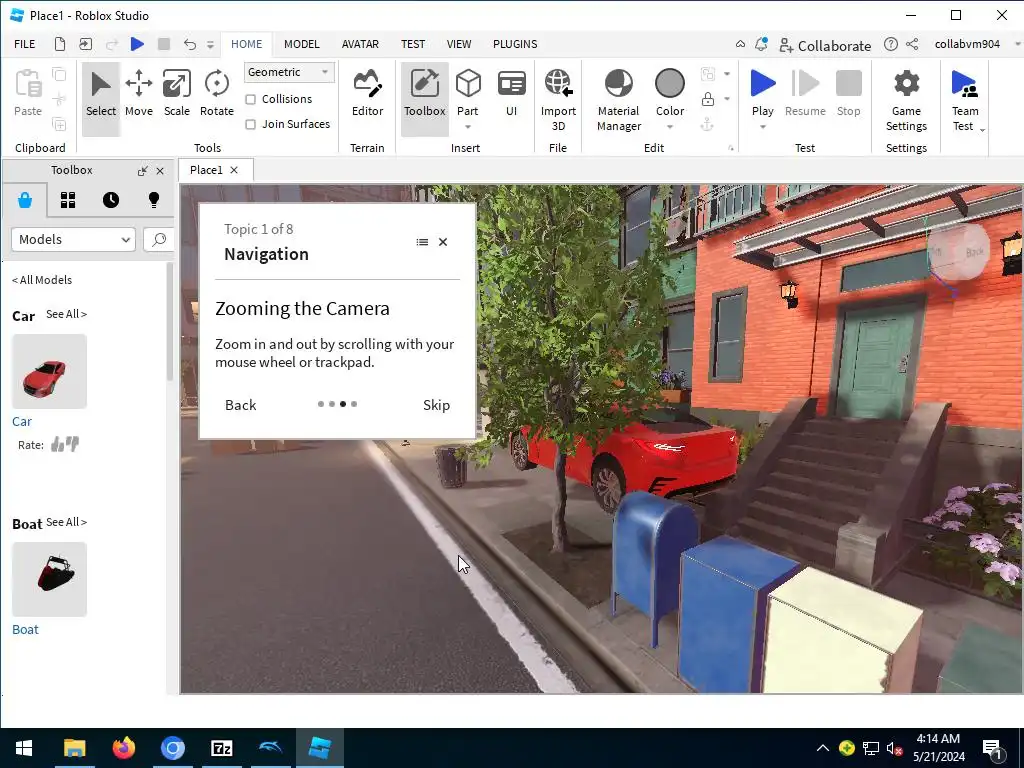Click See All for Boat
Screen dimensions: 1024x768
pos(66,522)
